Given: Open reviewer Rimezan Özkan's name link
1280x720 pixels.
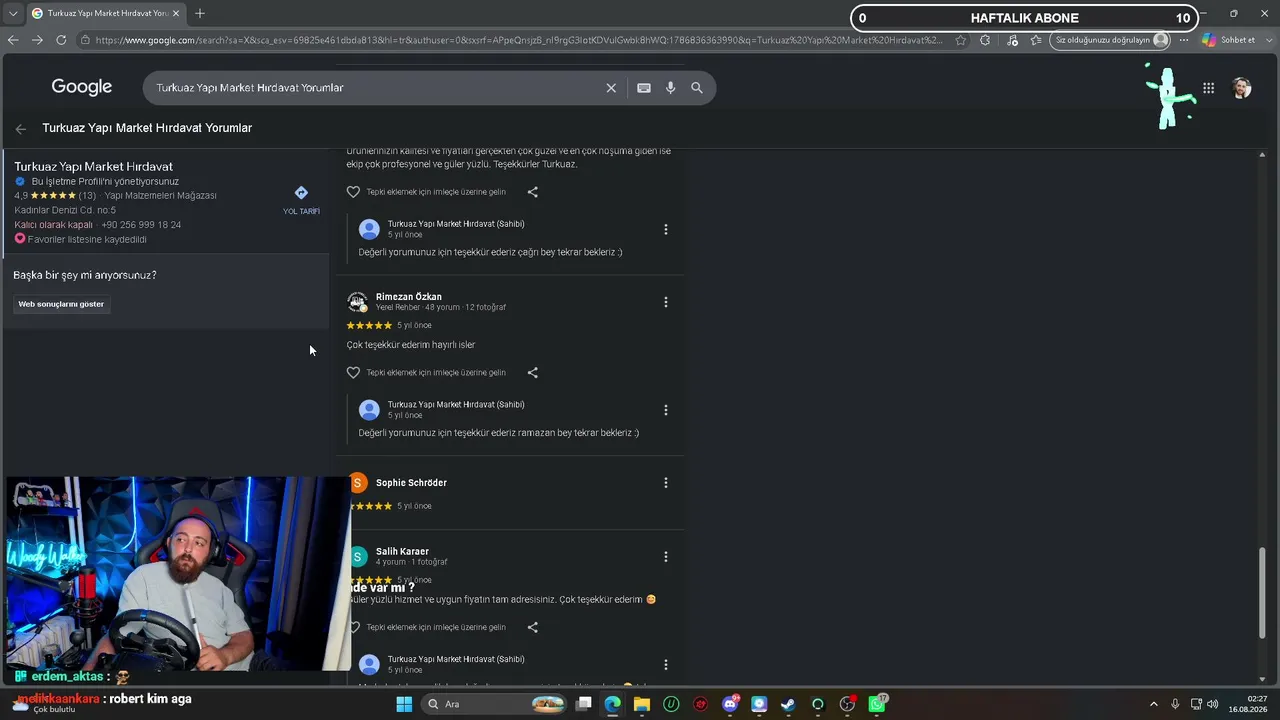Looking at the screenshot, I should point(408,297).
